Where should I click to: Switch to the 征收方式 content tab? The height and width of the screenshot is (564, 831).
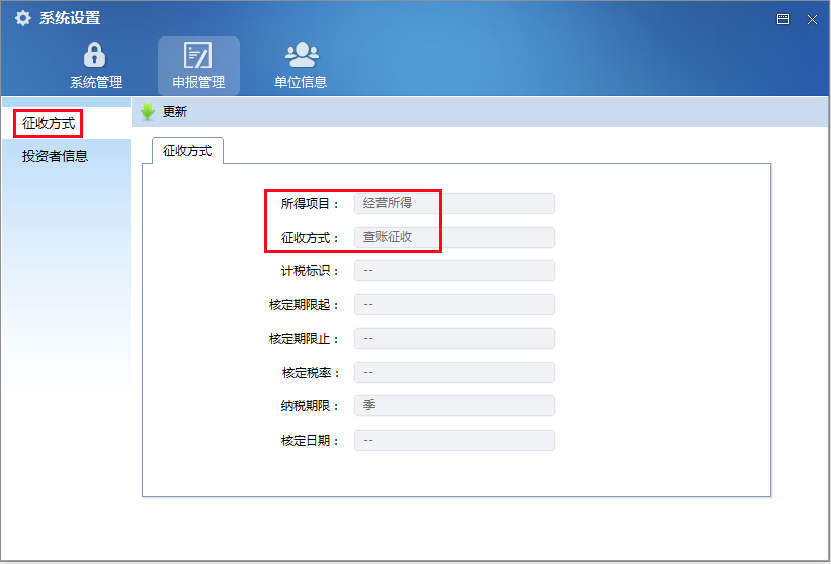click(x=188, y=151)
